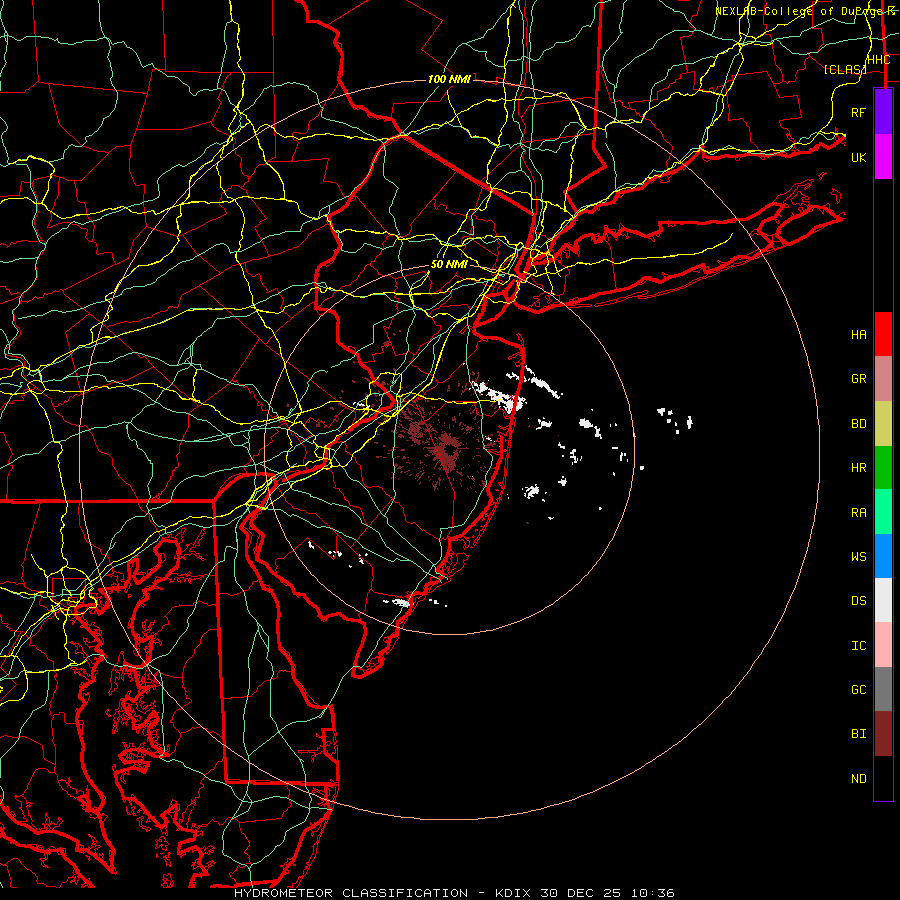Click the [CLAS] label
The width and height of the screenshot is (900, 900).
click(x=845, y=69)
